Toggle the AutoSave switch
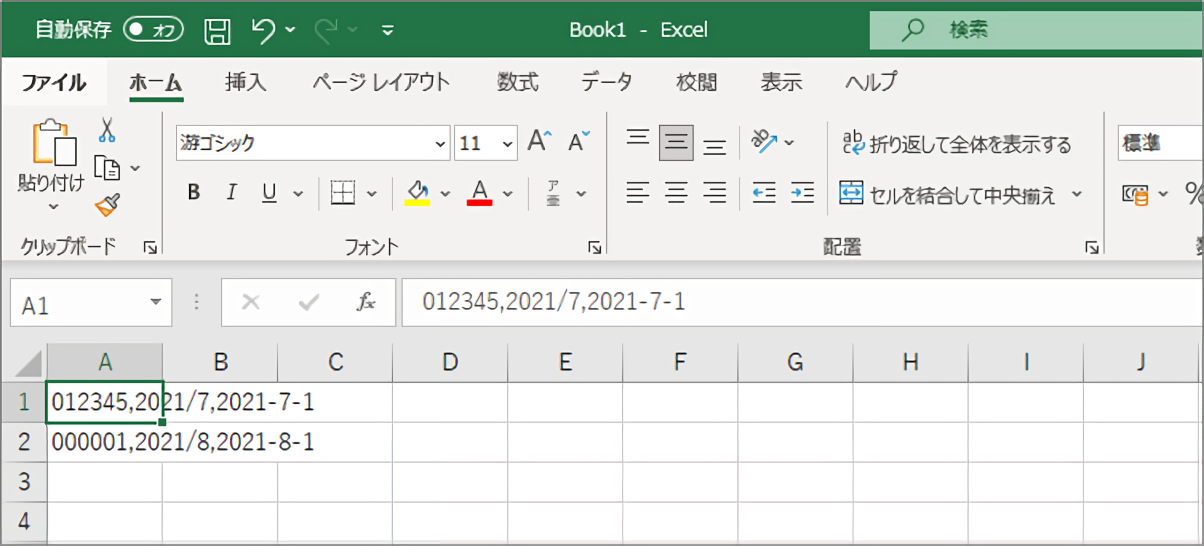The image size is (1204, 546). pyautogui.click(x=153, y=30)
